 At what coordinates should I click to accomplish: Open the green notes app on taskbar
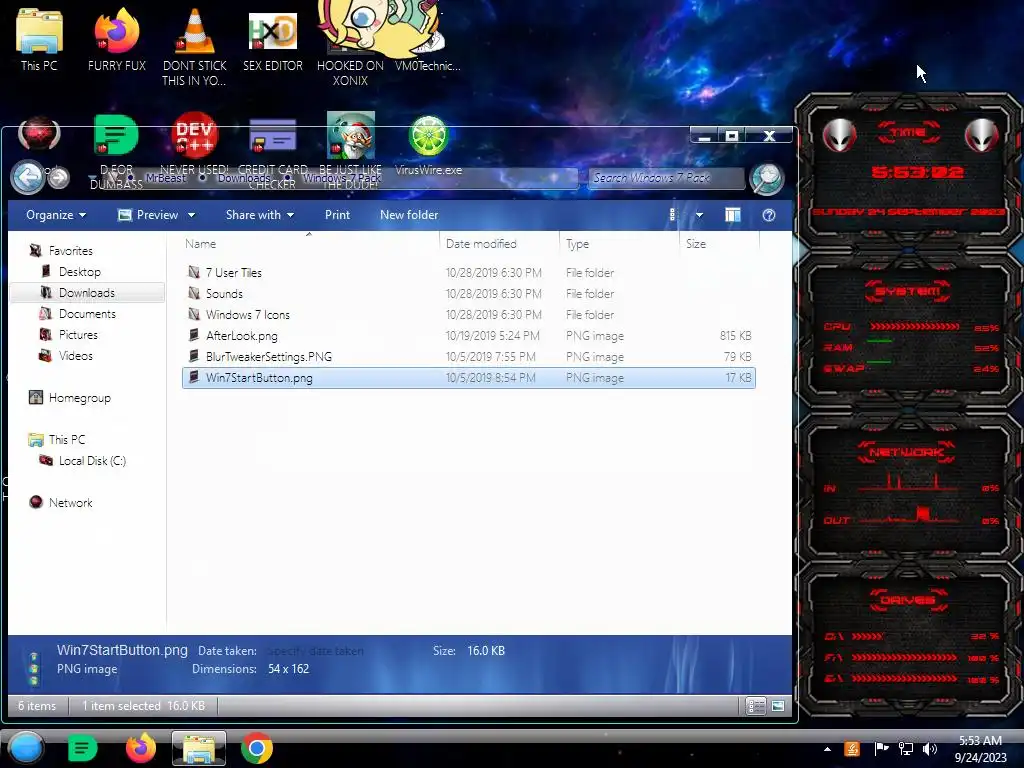pos(82,748)
